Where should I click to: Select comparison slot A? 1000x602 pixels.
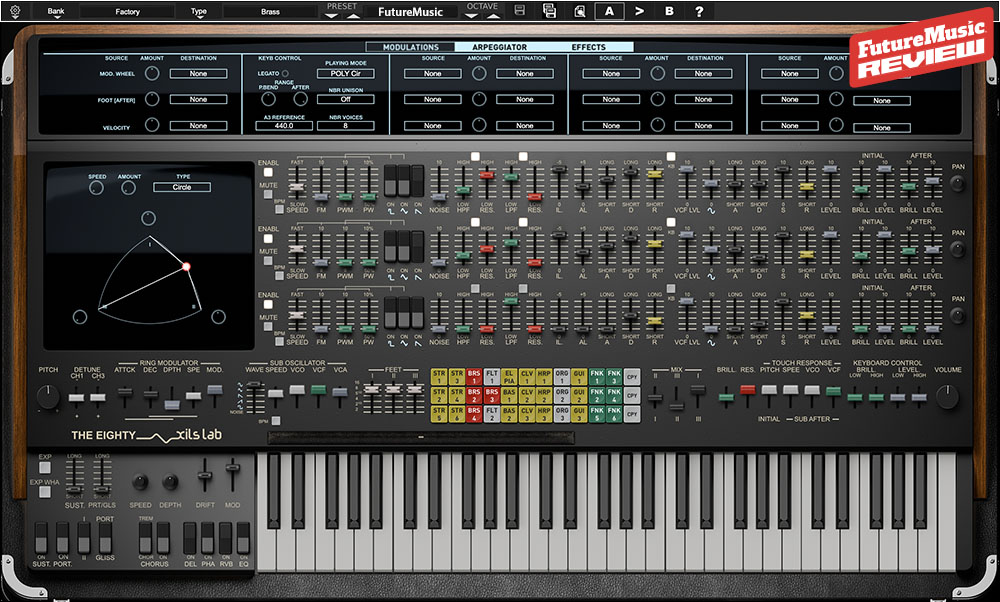pyautogui.click(x=609, y=11)
